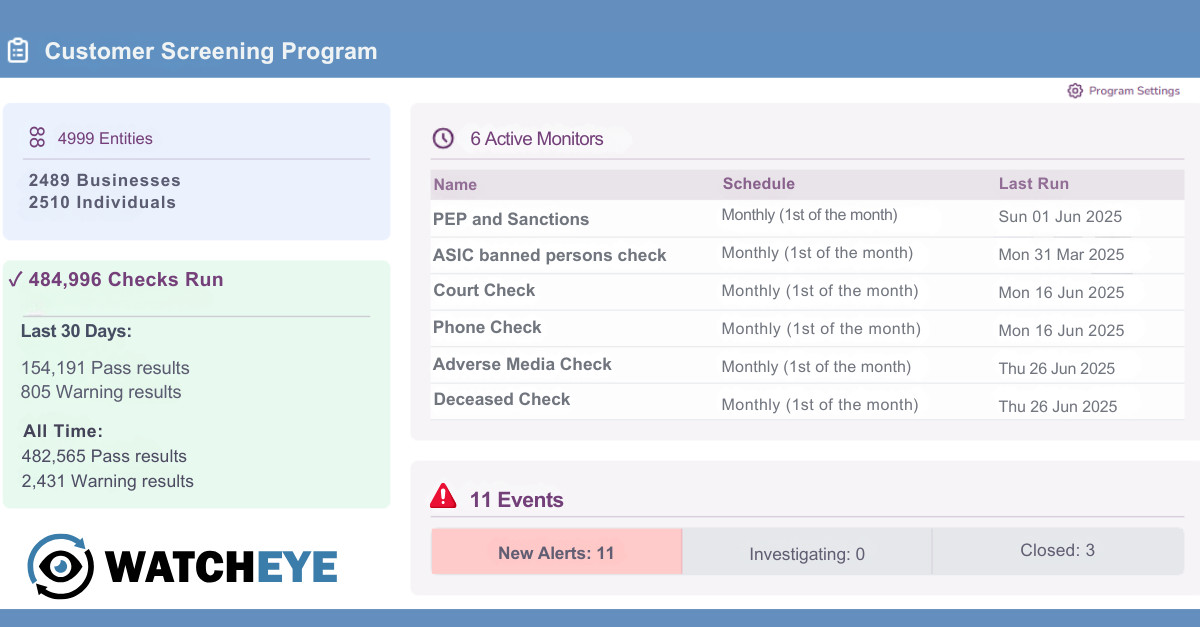1200x627 pixels.
Task: Select the Investigating: 0 tab
Action: tap(807, 553)
